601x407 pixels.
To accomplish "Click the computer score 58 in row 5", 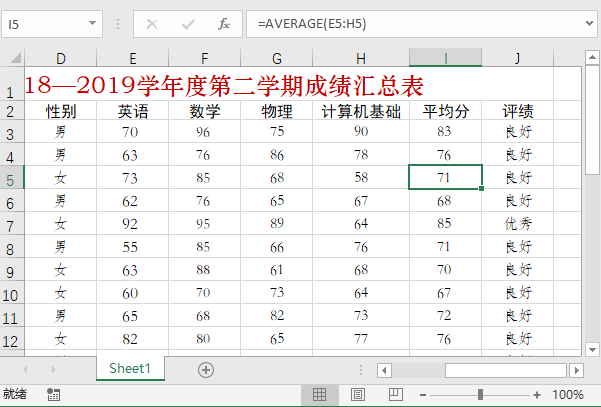I will tap(361, 177).
